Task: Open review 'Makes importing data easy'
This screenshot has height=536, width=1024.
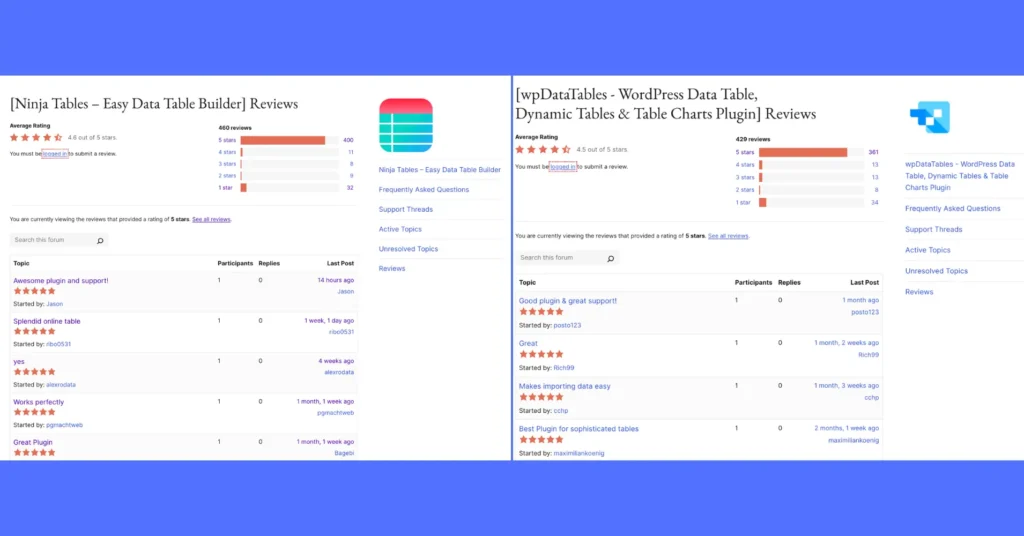Action: point(565,386)
